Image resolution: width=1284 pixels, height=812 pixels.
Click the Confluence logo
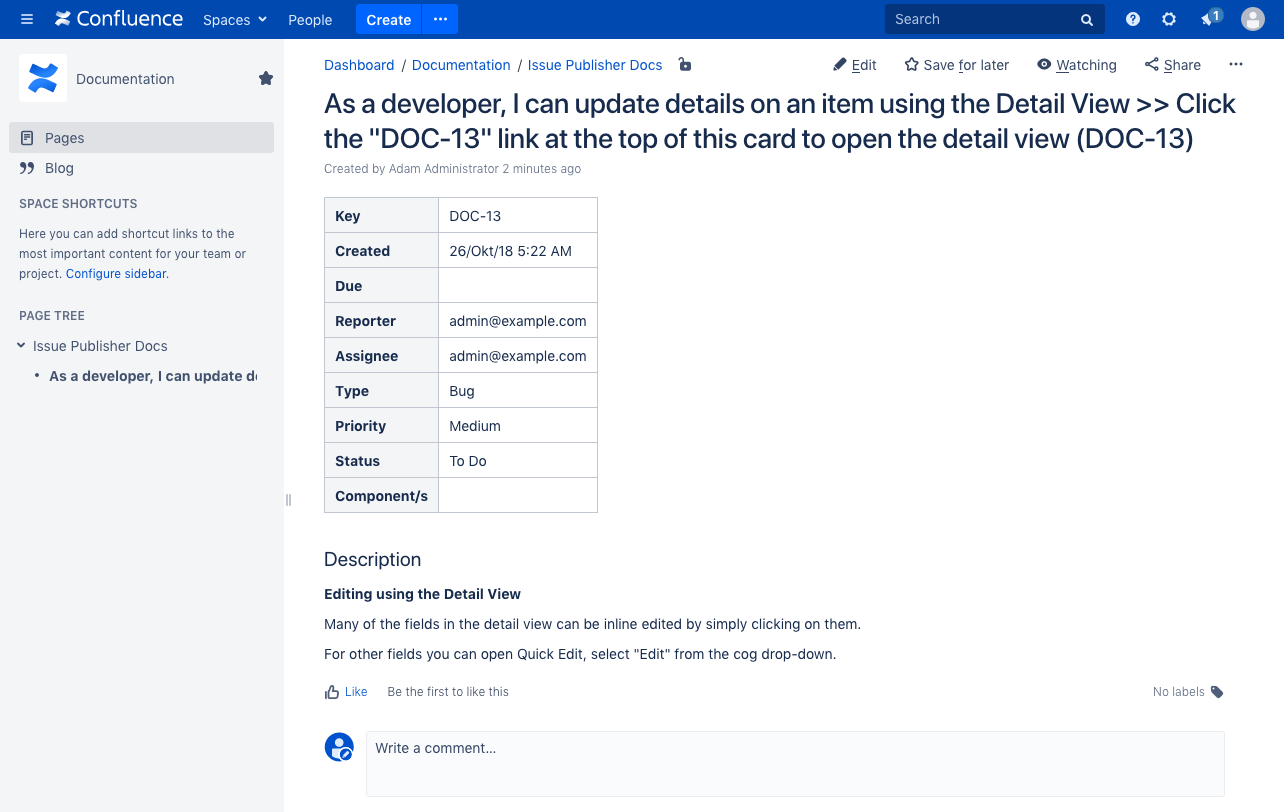click(119, 19)
